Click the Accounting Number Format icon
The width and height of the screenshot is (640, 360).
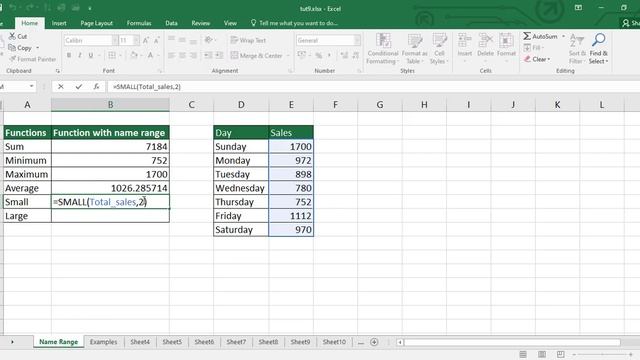(x=302, y=55)
